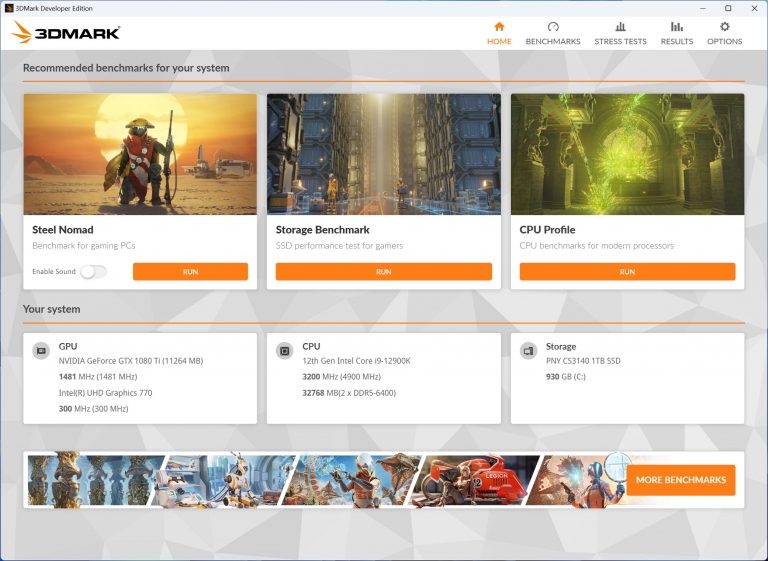This screenshot has height=561, width=768.
Task: Click the 'Your system' heading
Action: coord(51,309)
